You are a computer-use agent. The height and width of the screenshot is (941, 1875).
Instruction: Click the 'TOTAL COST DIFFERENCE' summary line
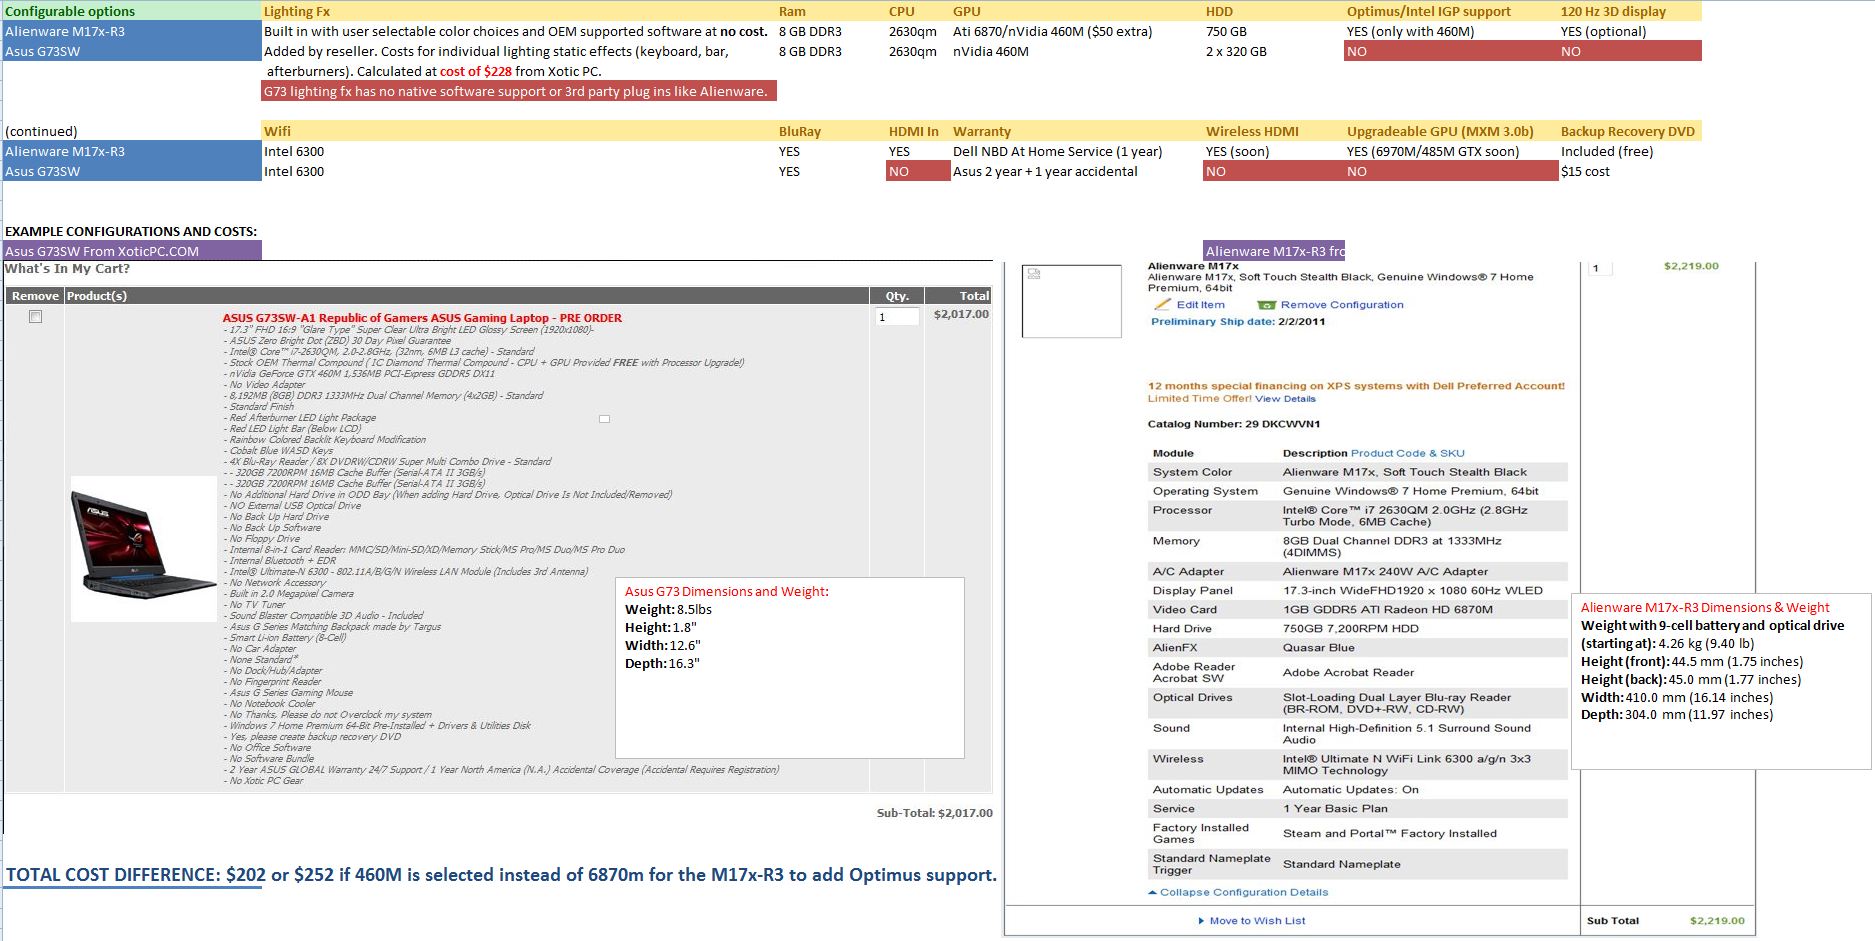(x=501, y=875)
